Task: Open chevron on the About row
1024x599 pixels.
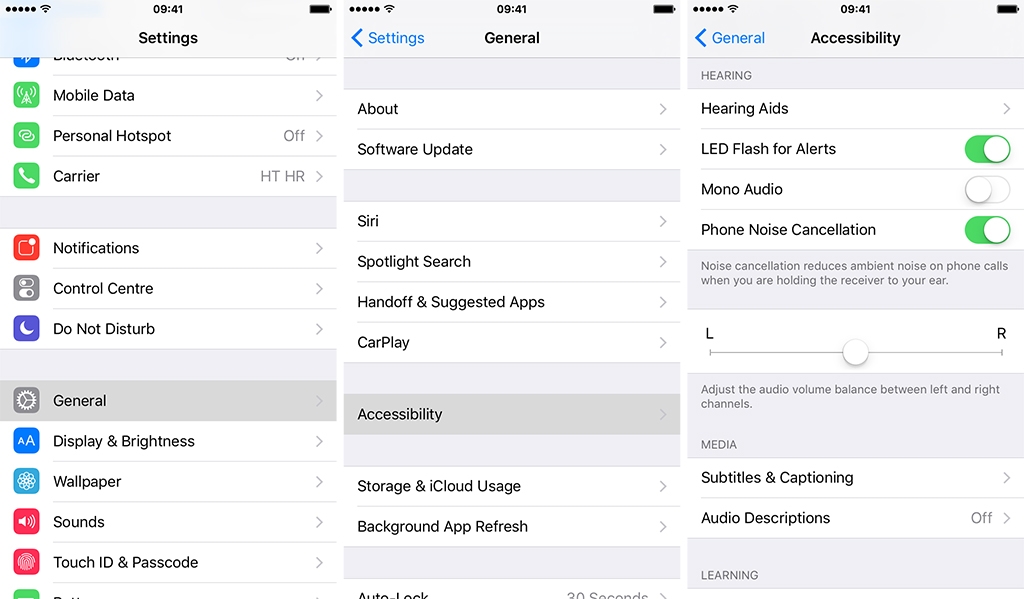Action: point(663,109)
